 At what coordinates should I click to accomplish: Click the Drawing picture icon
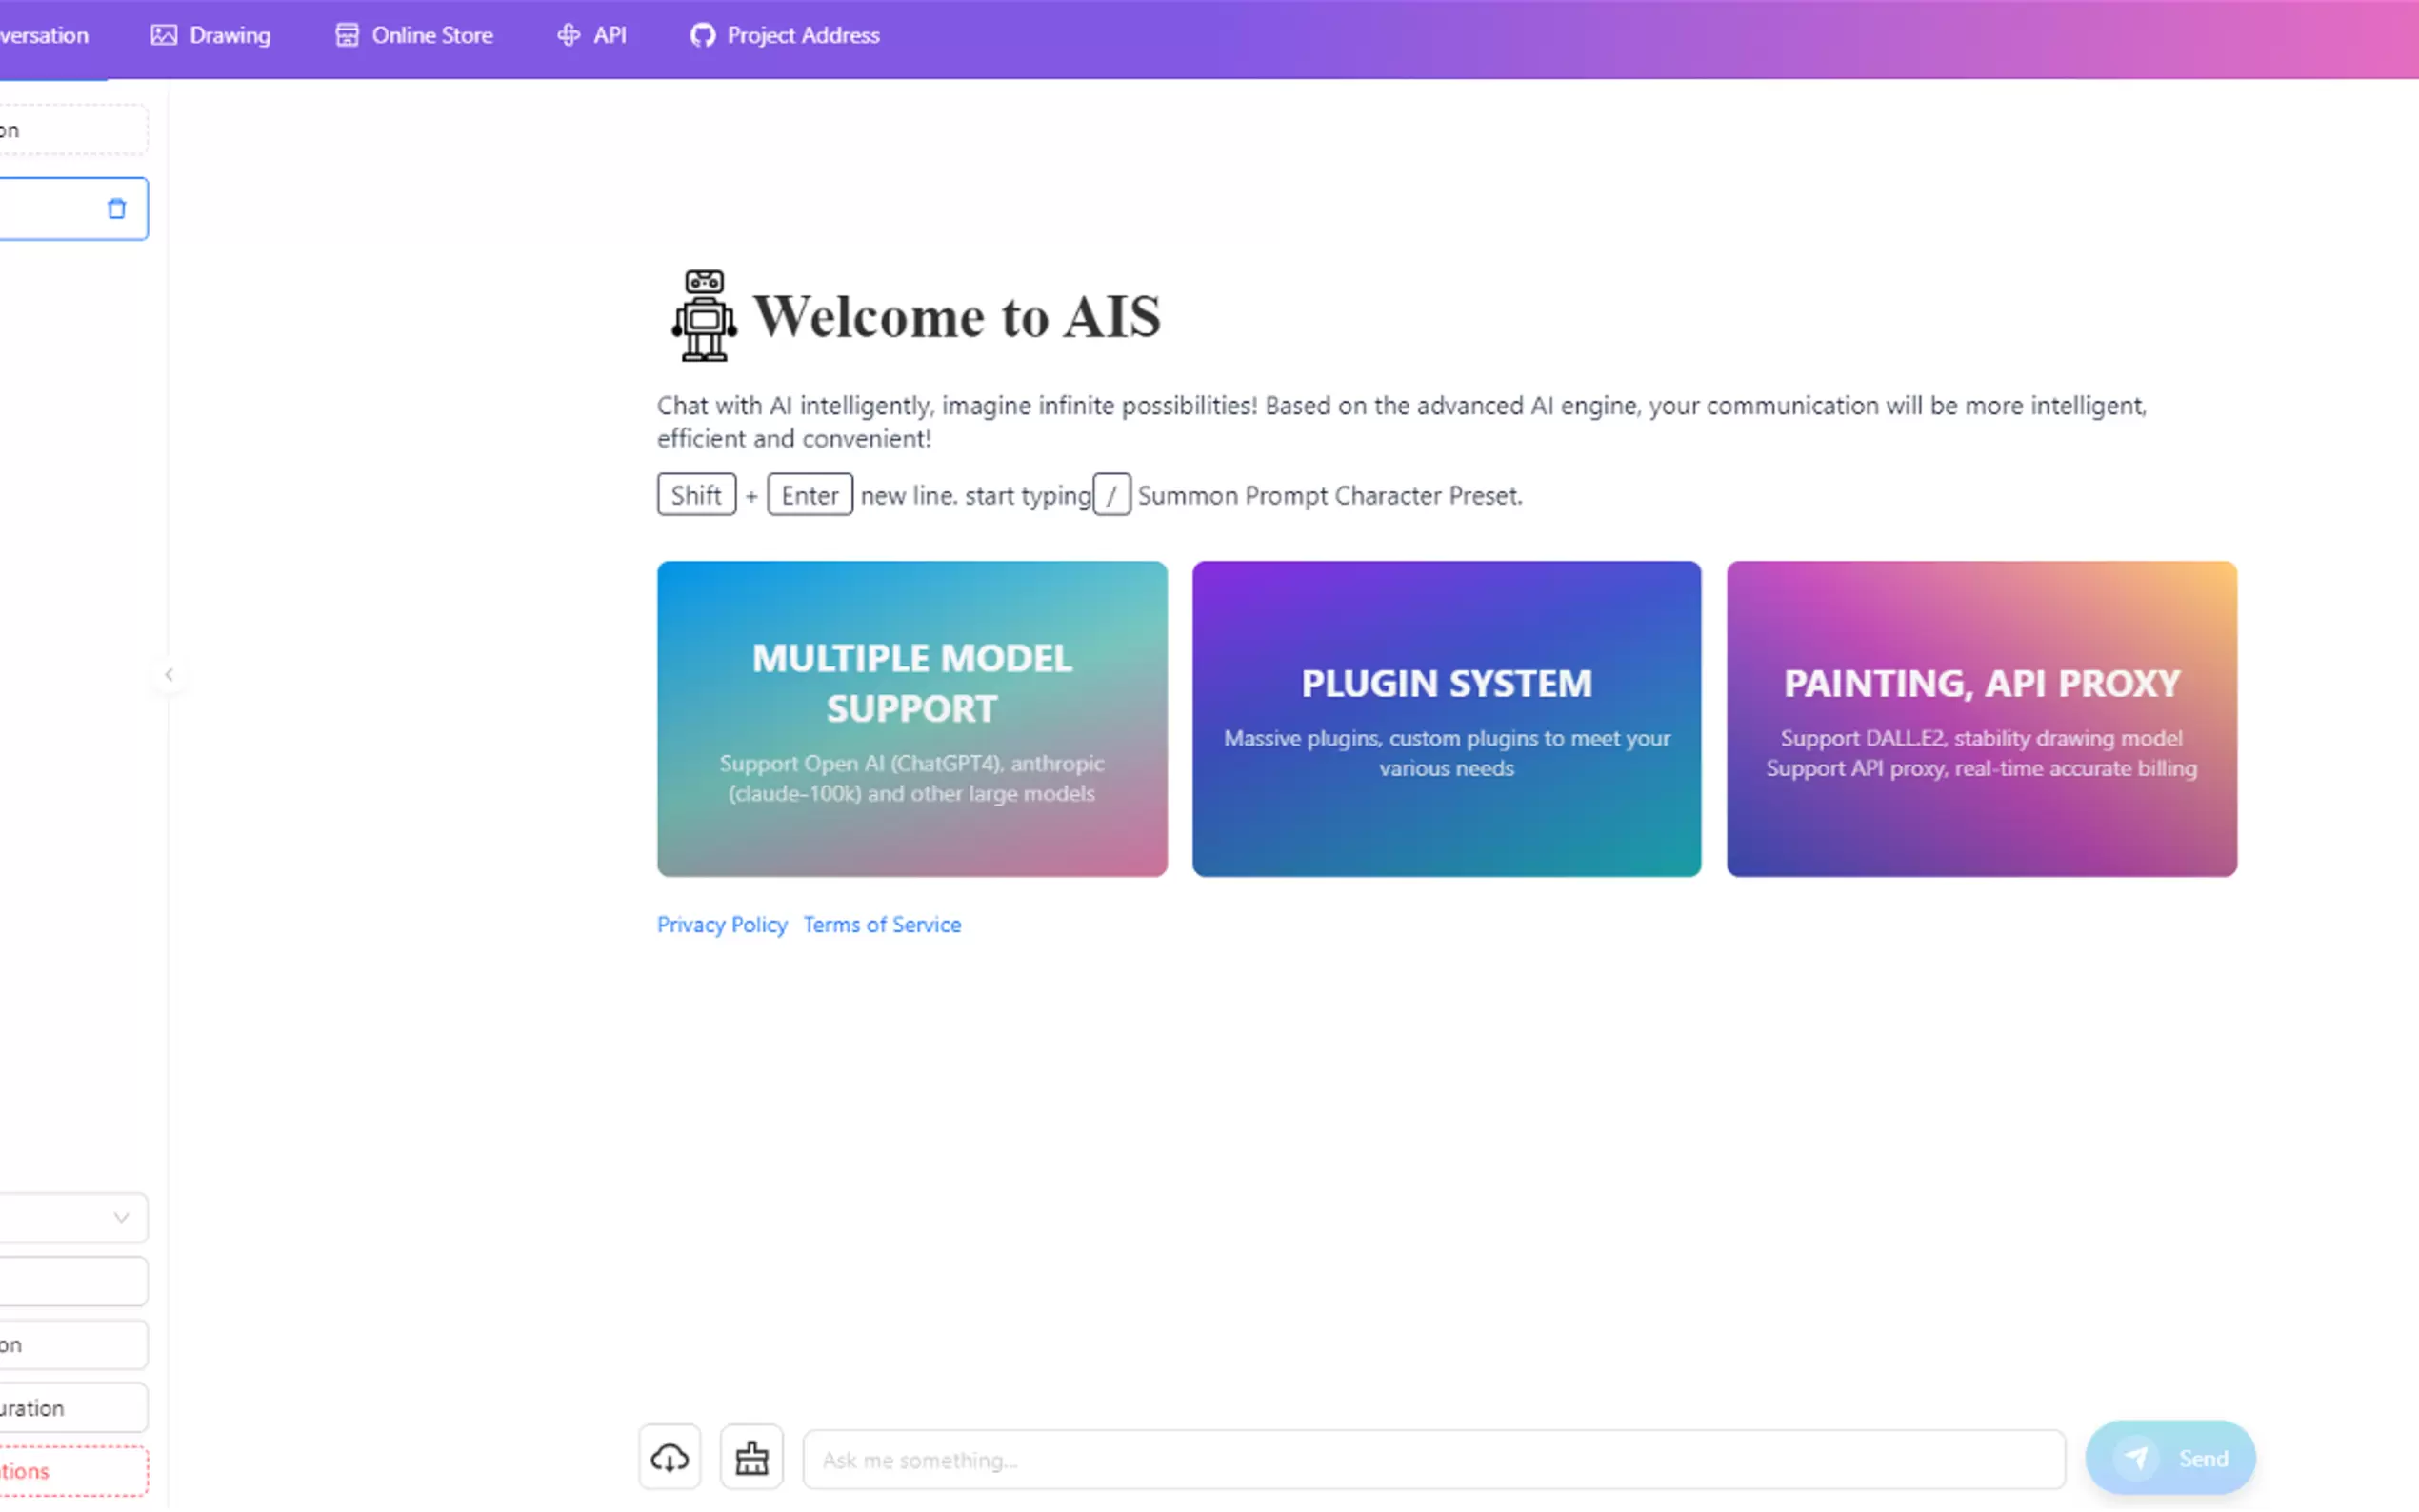(x=163, y=35)
